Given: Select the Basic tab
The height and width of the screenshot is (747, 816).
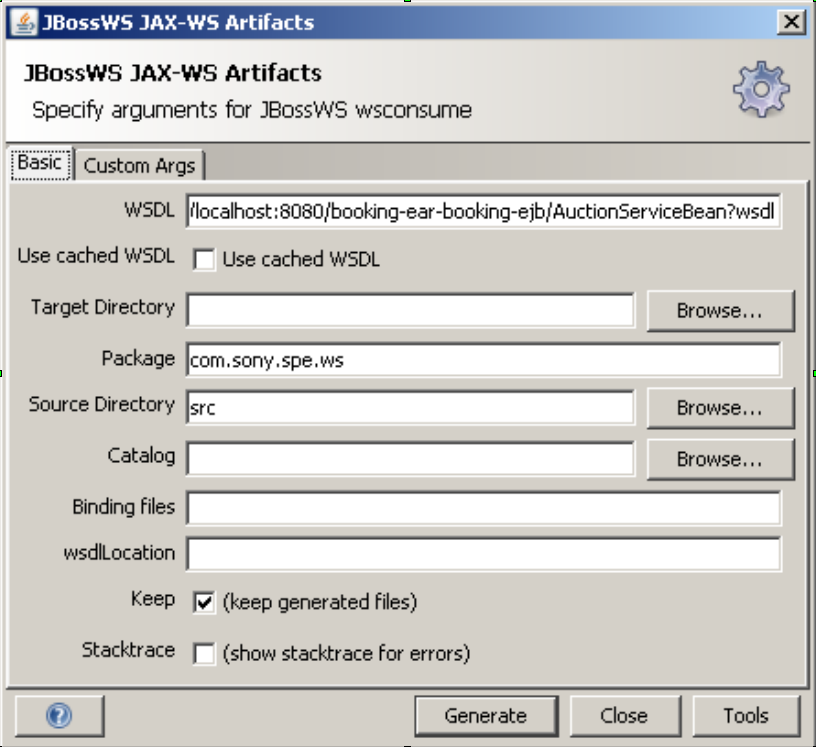Looking at the screenshot, I should pos(40,163).
